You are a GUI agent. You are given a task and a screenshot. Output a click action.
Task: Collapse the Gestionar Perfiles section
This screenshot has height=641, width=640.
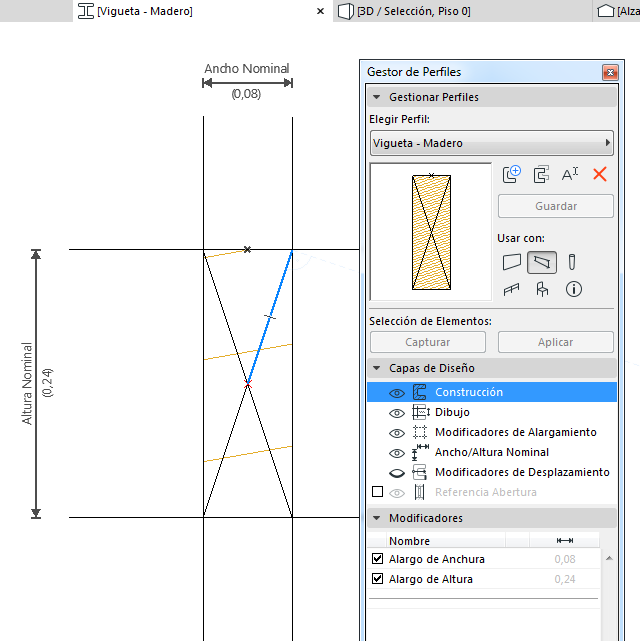click(376, 97)
